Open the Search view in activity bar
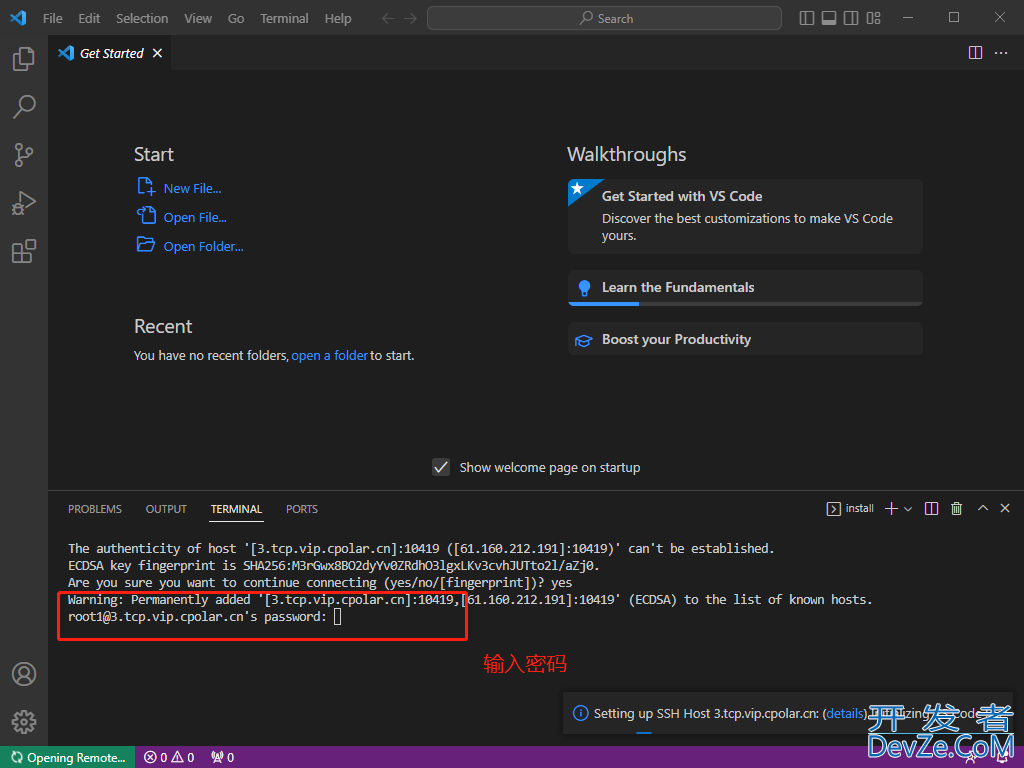The height and width of the screenshot is (768, 1024). click(x=24, y=107)
